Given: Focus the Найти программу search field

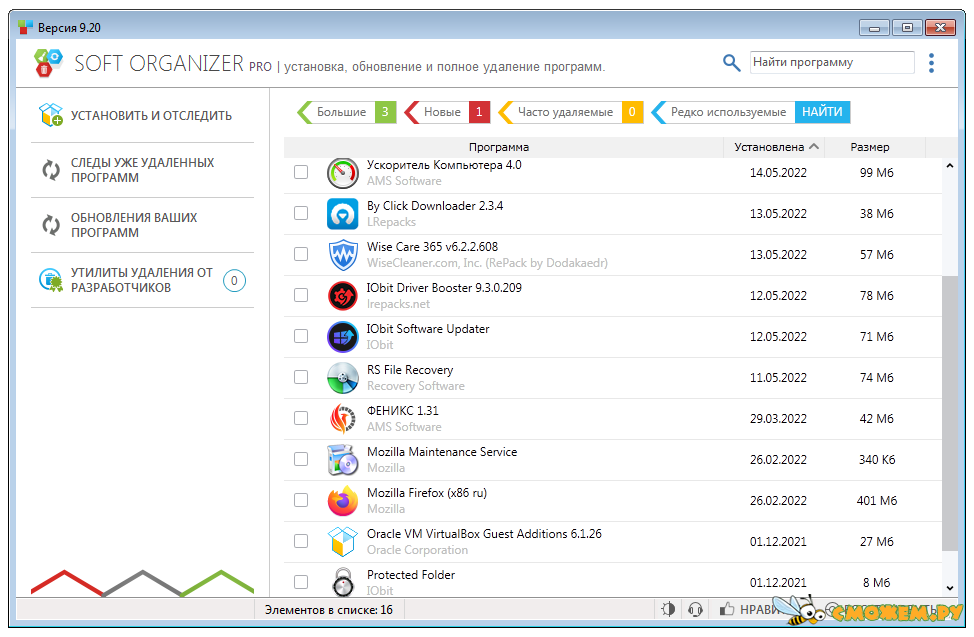Looking at the screenshot, I should coord(832,63).
